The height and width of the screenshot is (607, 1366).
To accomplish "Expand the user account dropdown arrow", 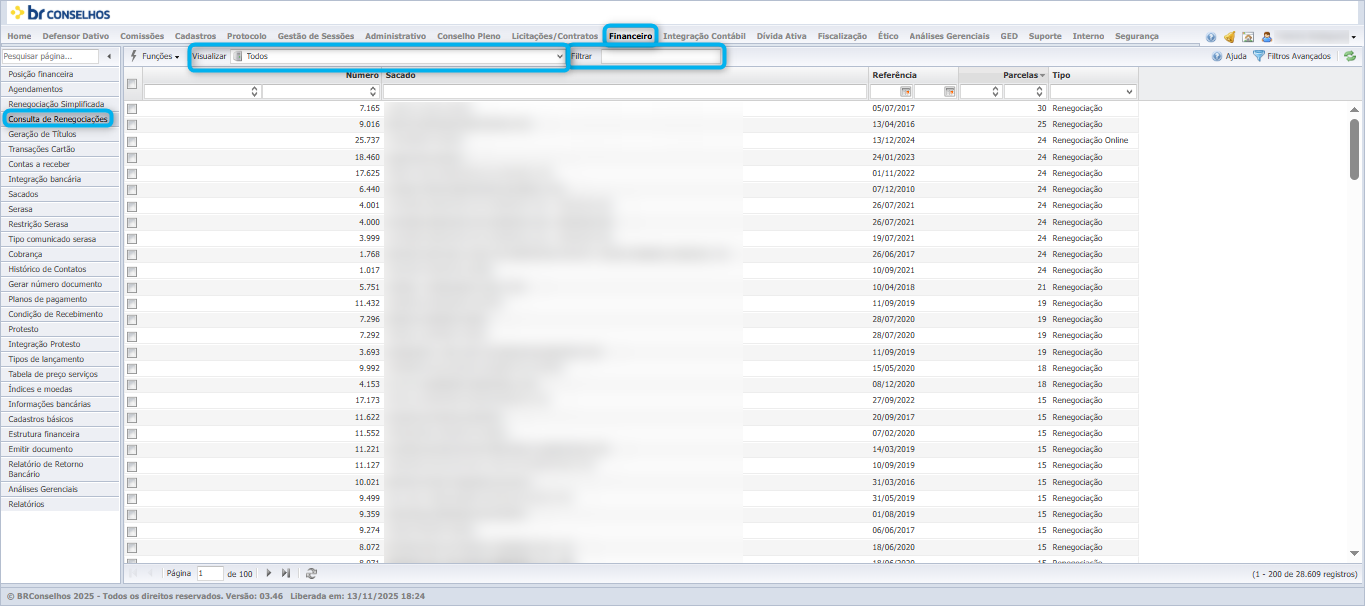I will point(1353,37).
